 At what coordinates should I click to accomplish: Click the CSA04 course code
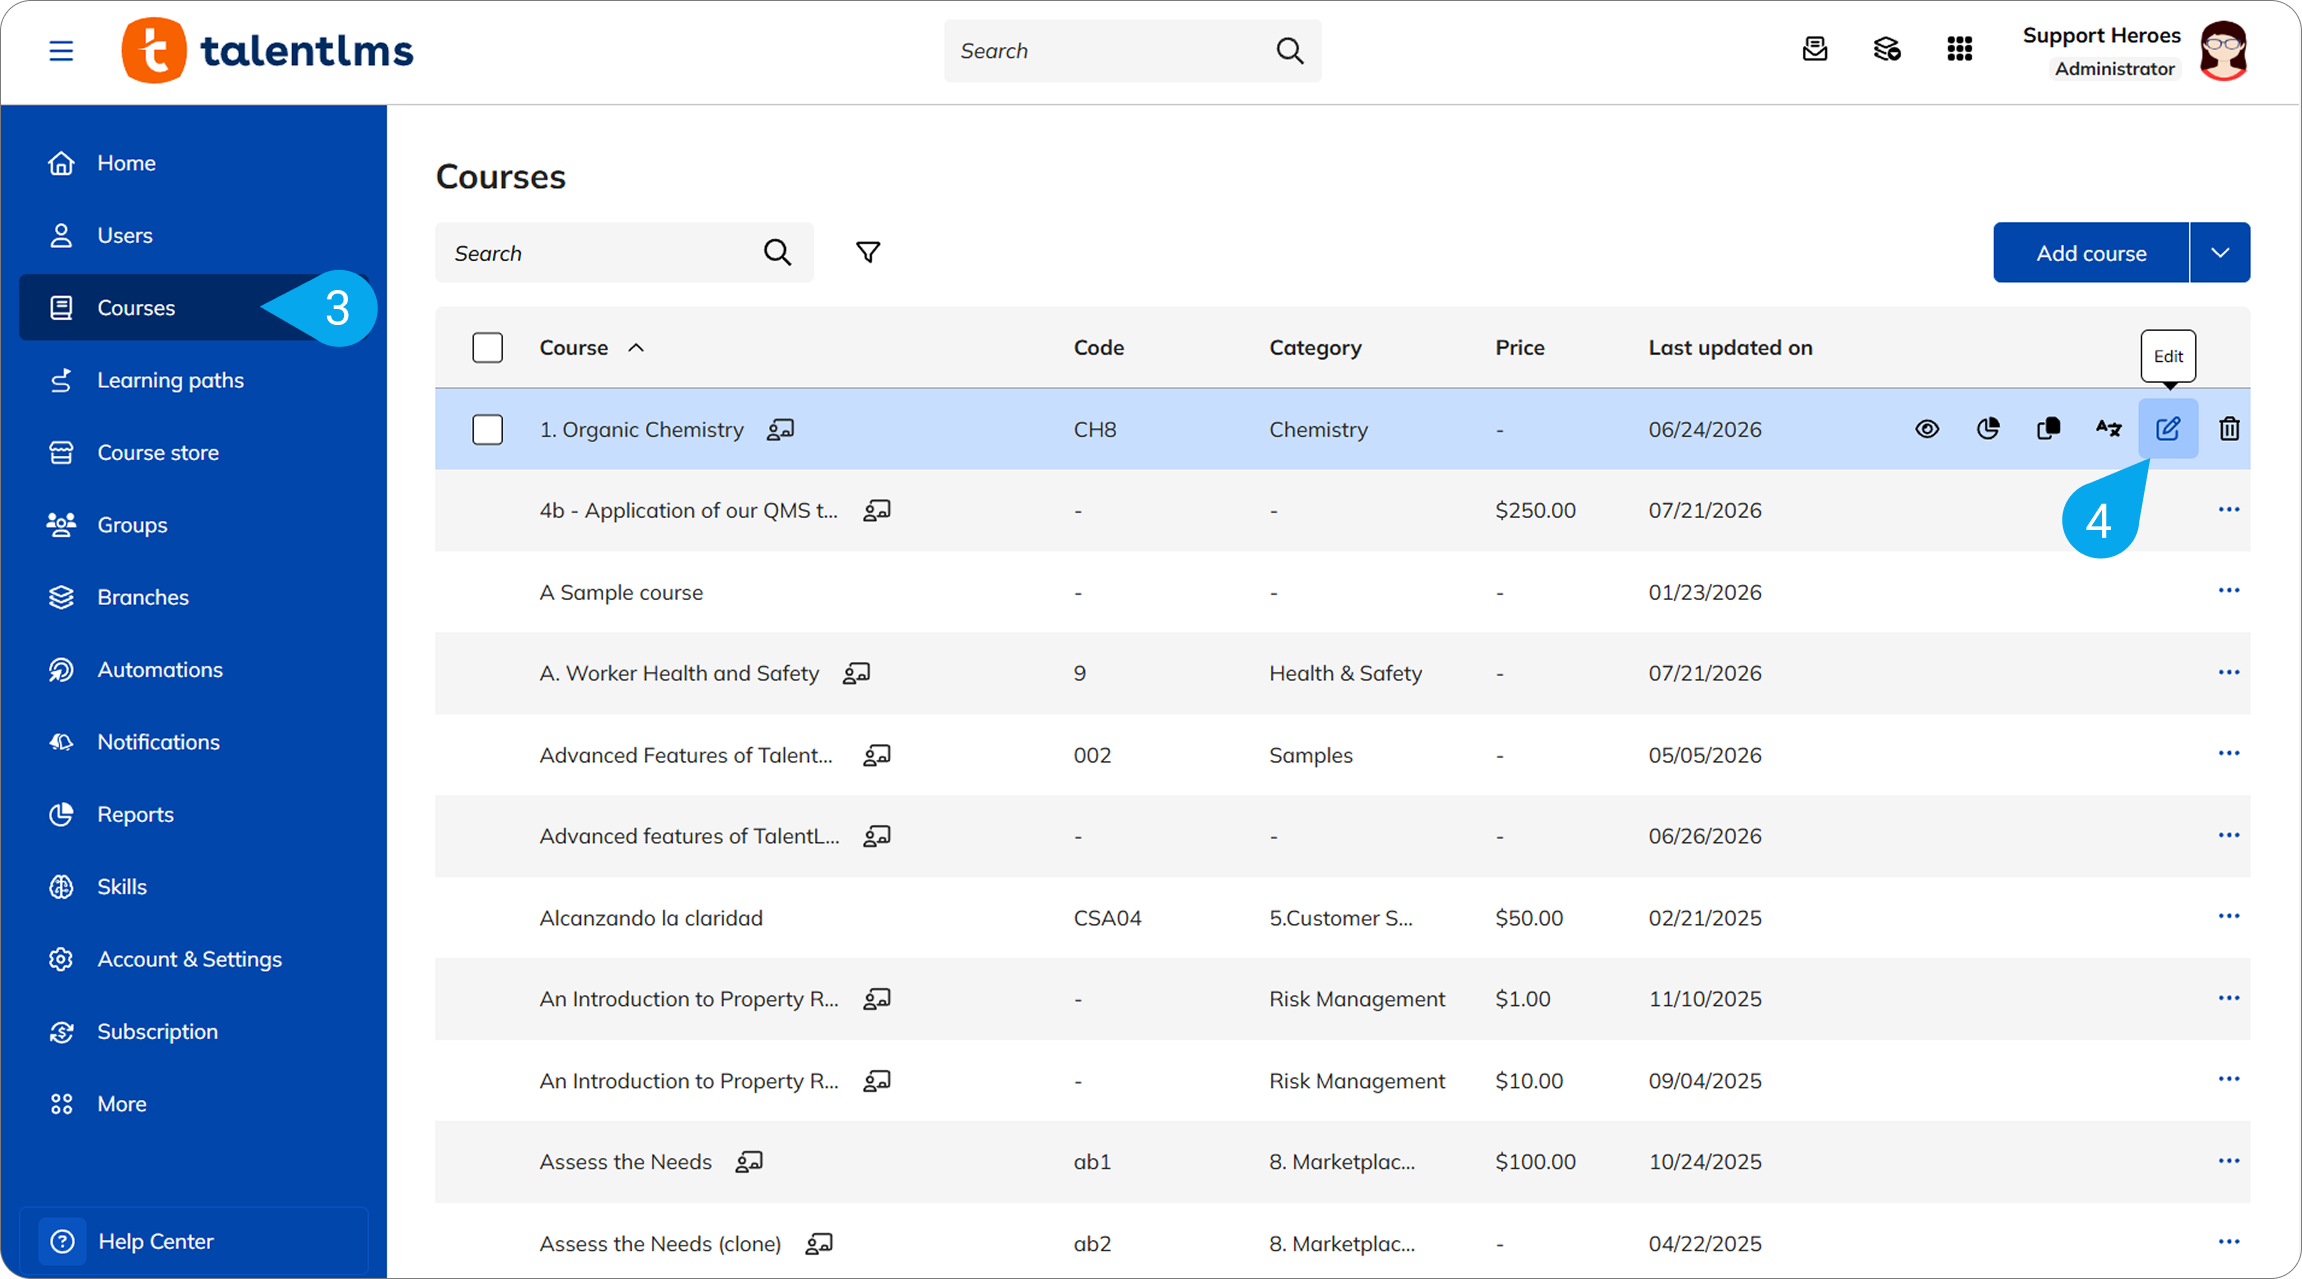tap(1107, 918)
